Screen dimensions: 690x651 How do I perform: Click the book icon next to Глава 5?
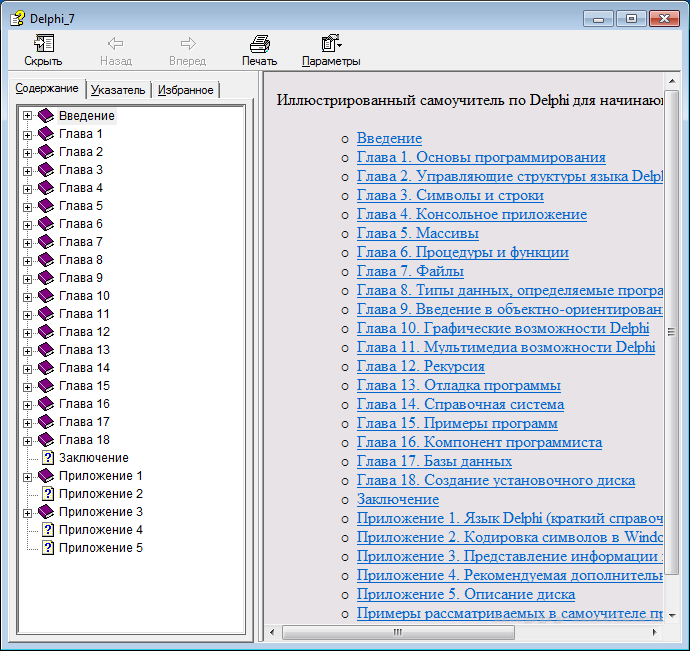pyautogui.click(x=46, y=206)
